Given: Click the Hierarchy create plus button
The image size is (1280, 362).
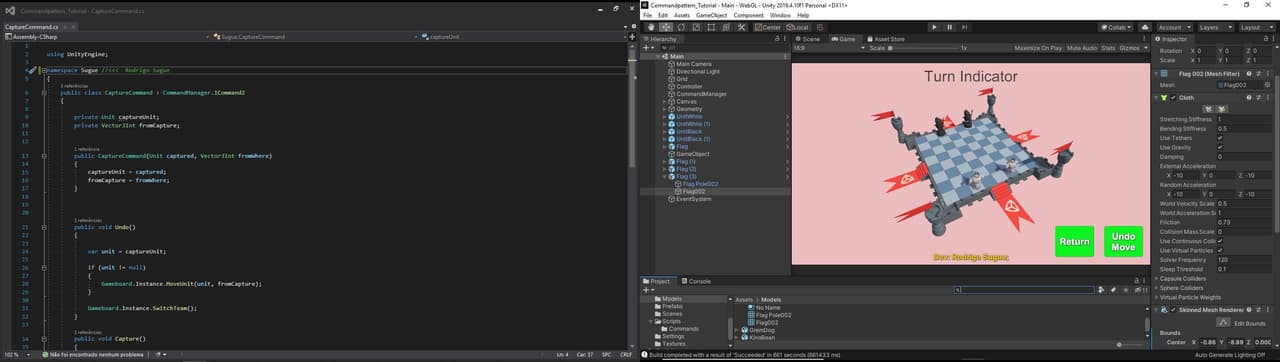Looking at the screenshot, I should [648, 48].
